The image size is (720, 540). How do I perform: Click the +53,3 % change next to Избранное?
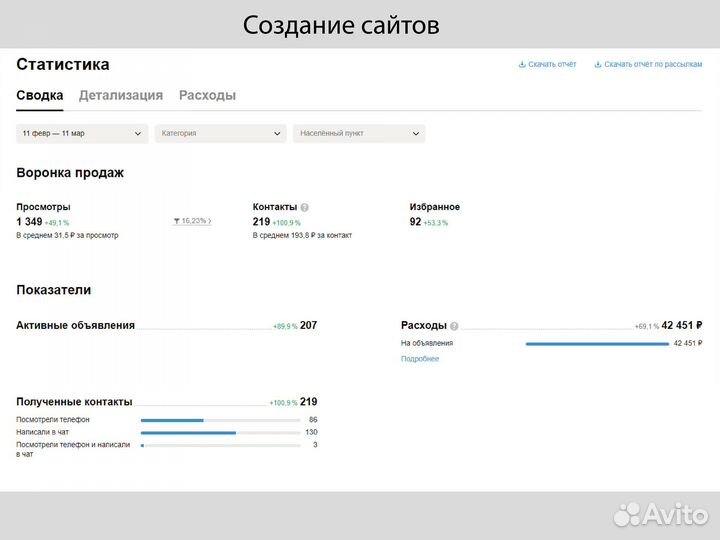coord(435,223)
